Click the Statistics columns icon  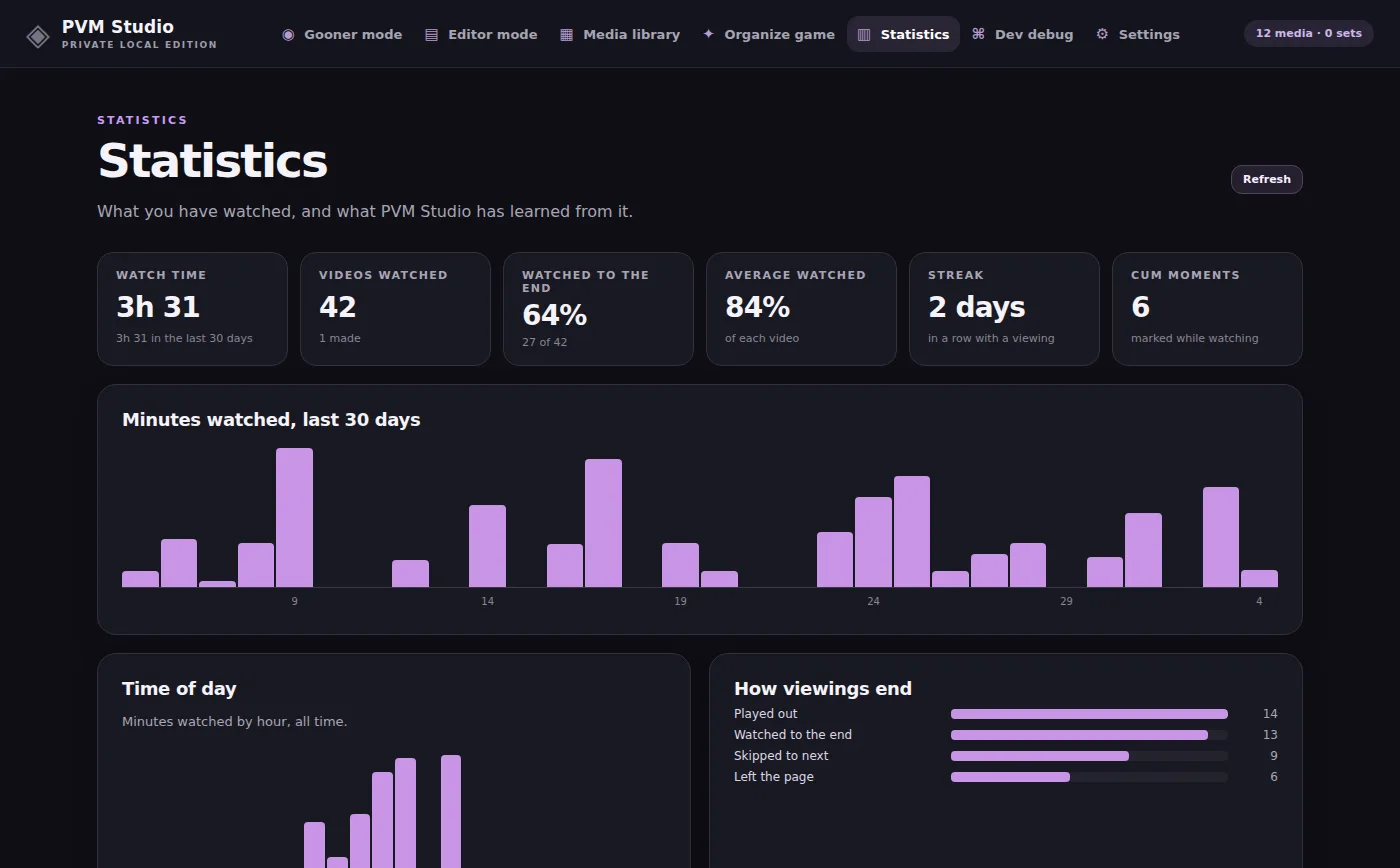864,34
